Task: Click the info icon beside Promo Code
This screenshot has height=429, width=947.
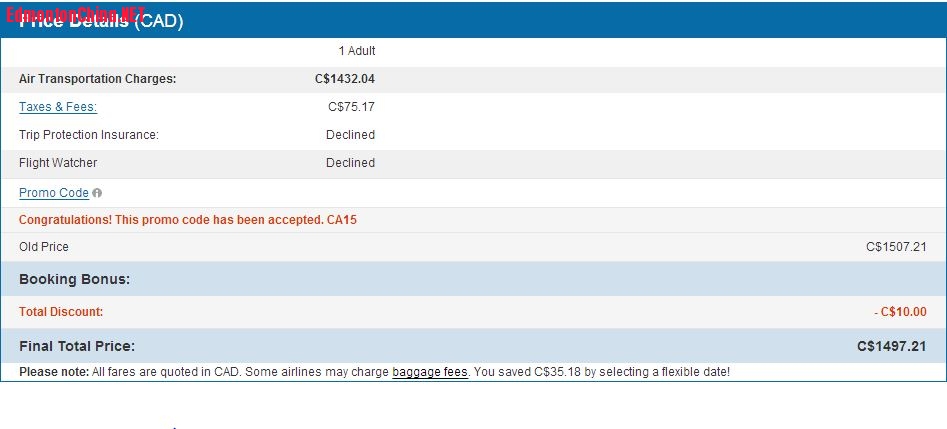Action: 97,193
